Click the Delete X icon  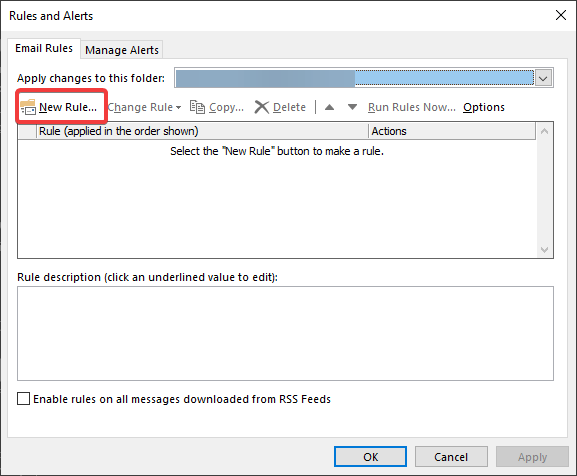click(x=262, y=107)
